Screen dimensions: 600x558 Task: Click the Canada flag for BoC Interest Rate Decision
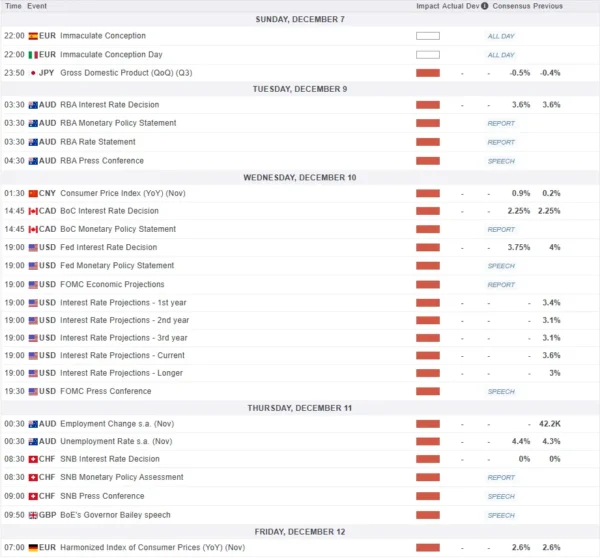pos(34,211)
